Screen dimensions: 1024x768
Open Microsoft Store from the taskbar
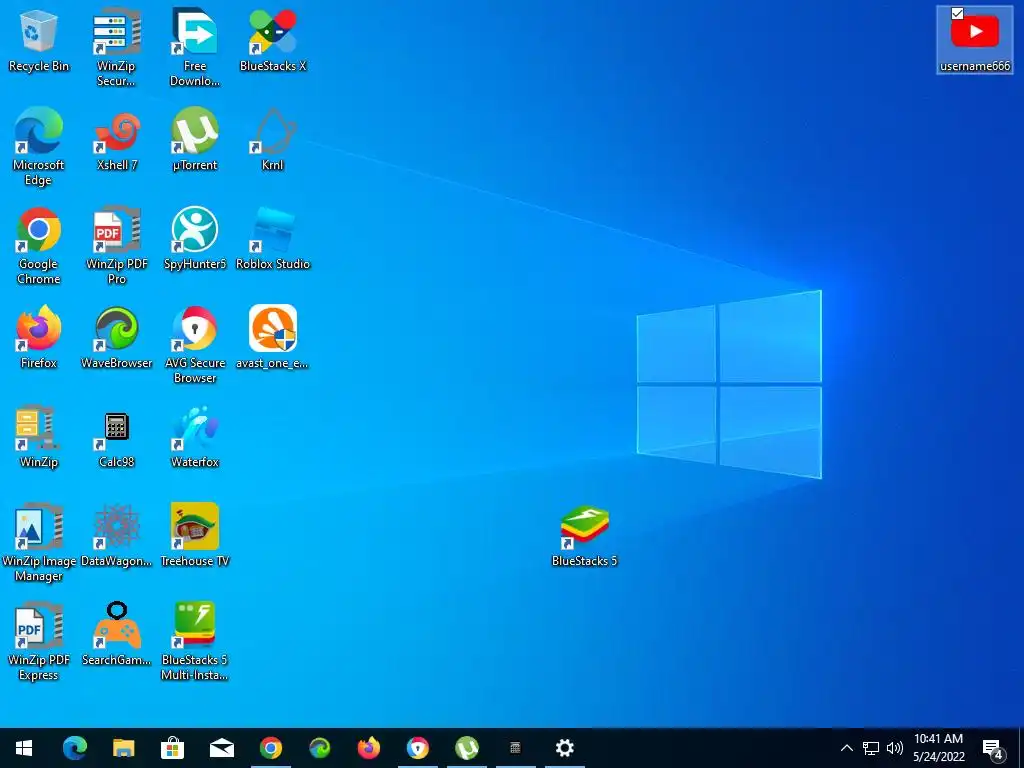point(172,748)
